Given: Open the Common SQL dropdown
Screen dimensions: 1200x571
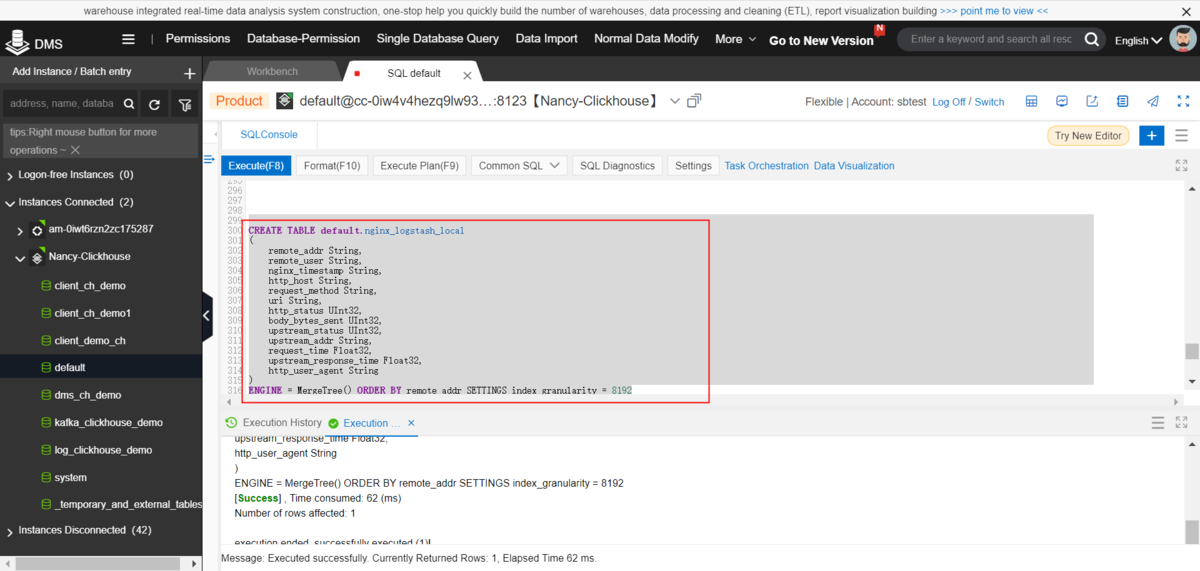Looking at the screenshot, I should 519,166.
